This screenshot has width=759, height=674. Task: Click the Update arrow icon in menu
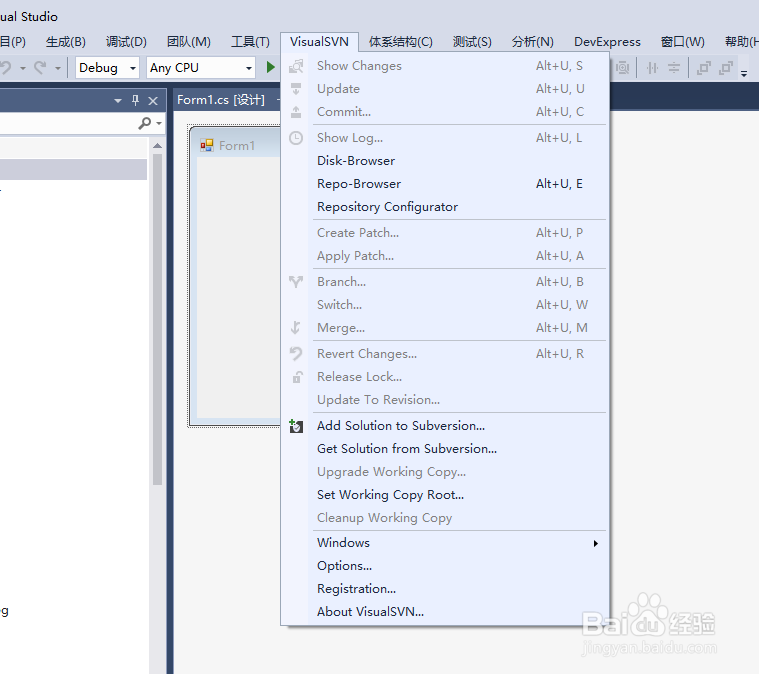pos(296,89)
